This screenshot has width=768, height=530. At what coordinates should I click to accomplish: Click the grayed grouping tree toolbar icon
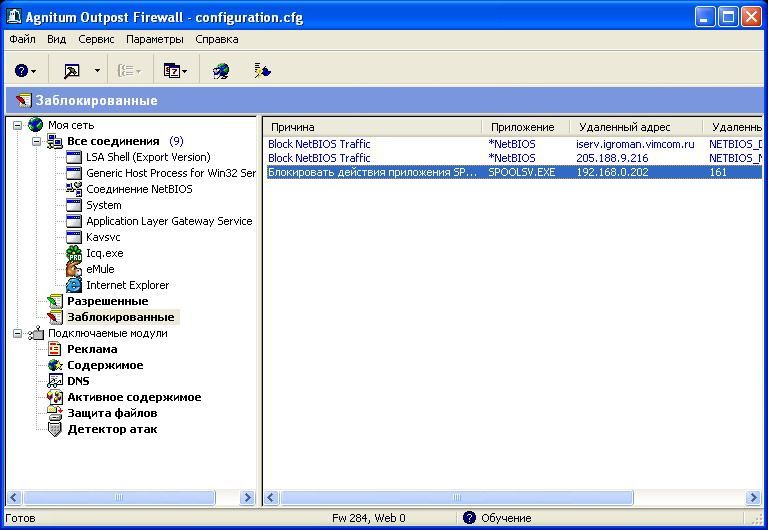coord(126,71)
